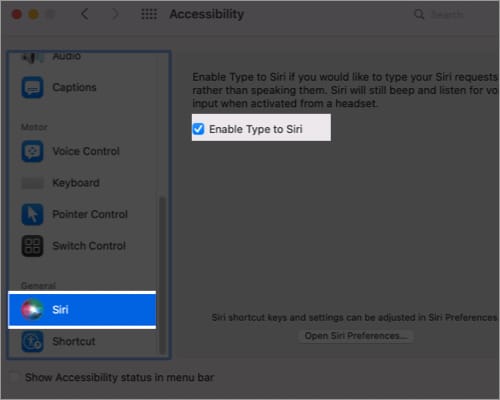The height and width of the screenshot is (400, 500).
Task: Select the Switch Control grid icon
Action: (32, 246)
